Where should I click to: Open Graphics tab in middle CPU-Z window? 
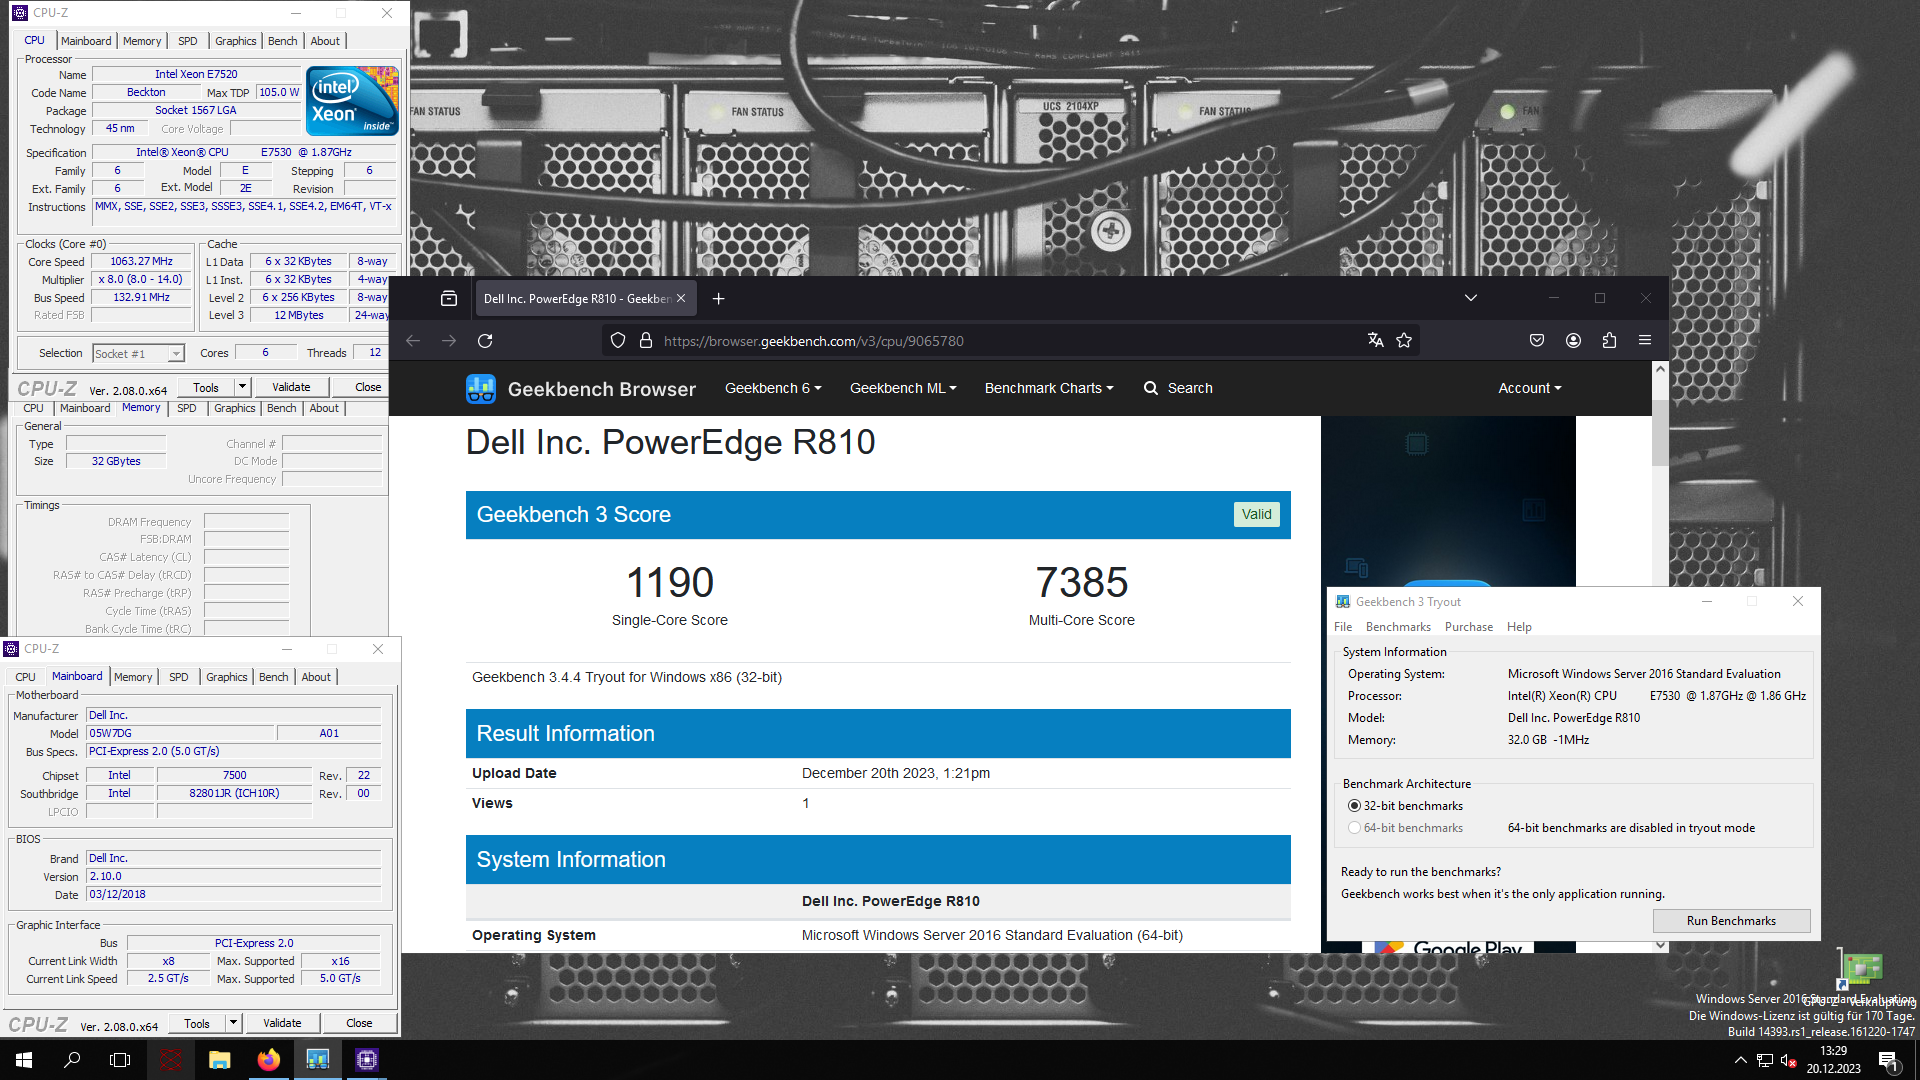pyautogui.click(x=235, y=408)
